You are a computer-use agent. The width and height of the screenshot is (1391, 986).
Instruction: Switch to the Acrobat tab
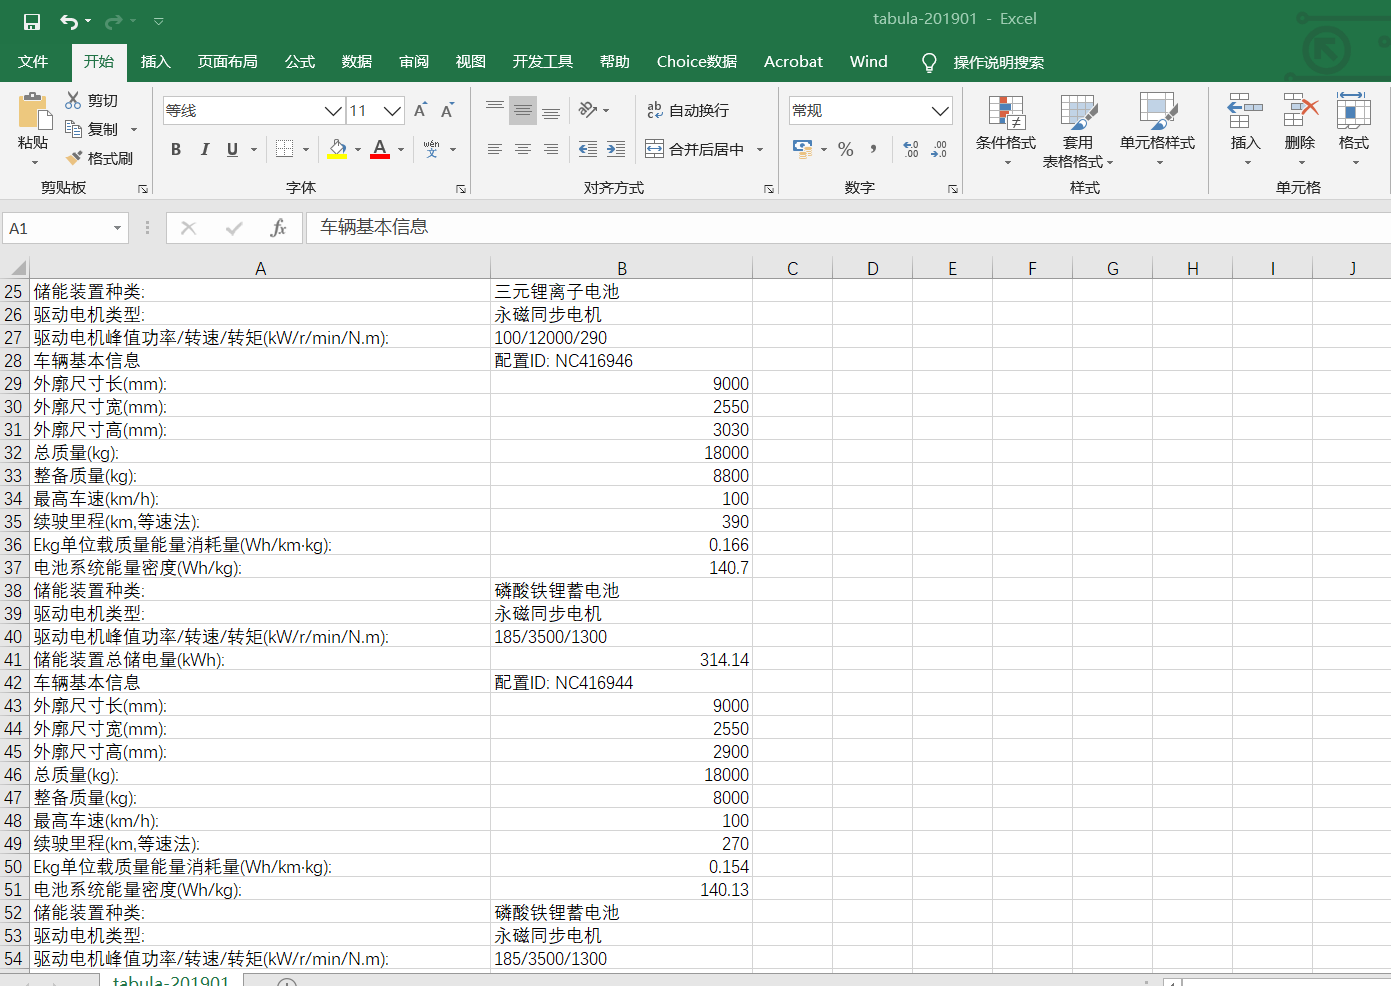coord(793,62)
